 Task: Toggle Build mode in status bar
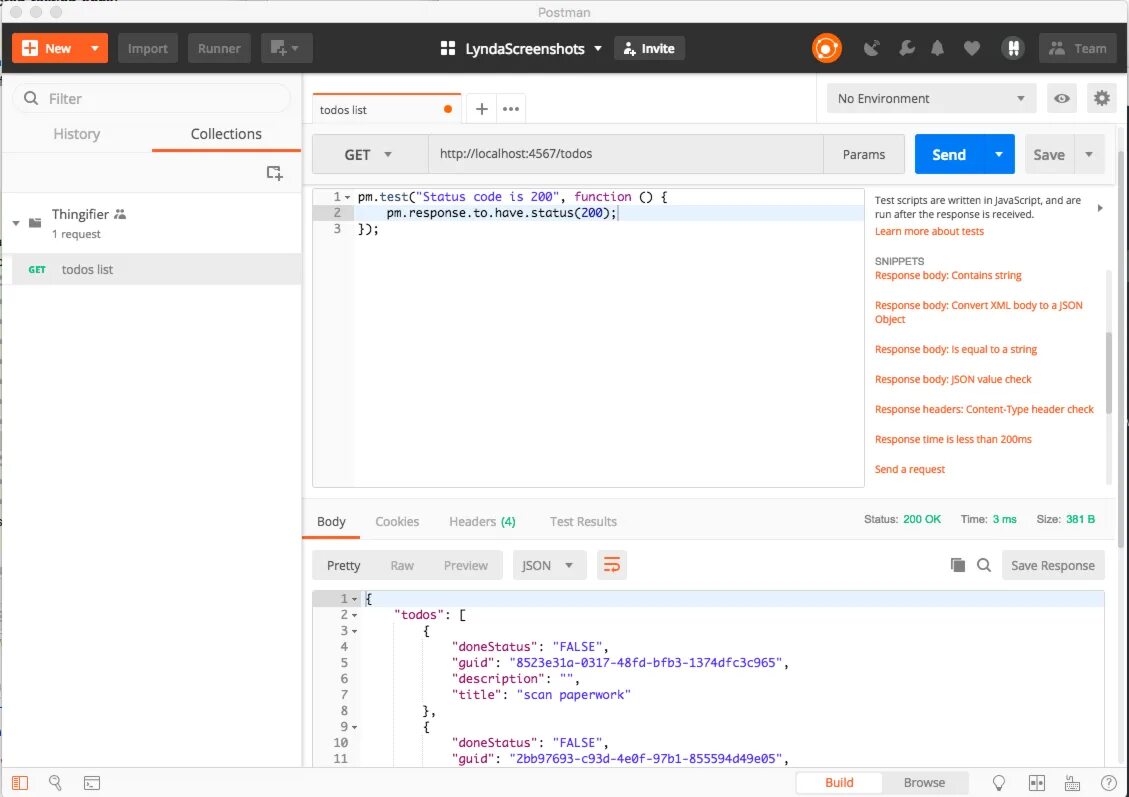(839, 783)
